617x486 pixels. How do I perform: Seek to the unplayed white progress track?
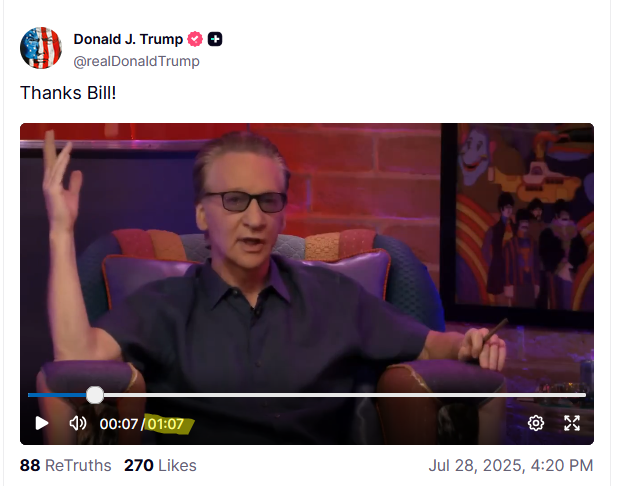coord(345,395)
